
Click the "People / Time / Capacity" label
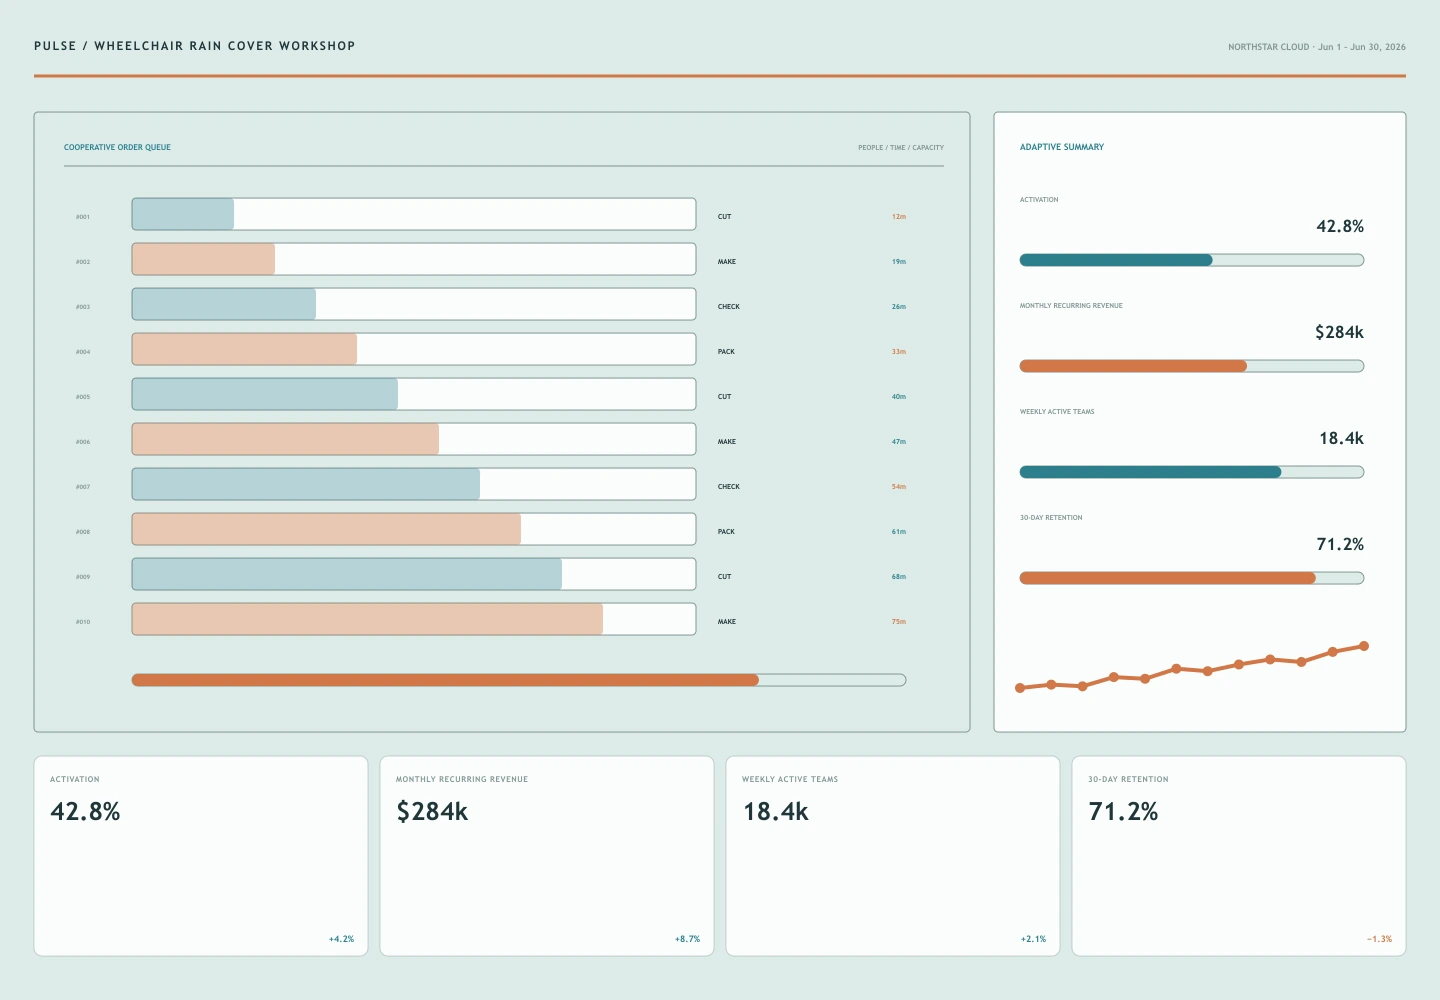(x=901, y=148)
